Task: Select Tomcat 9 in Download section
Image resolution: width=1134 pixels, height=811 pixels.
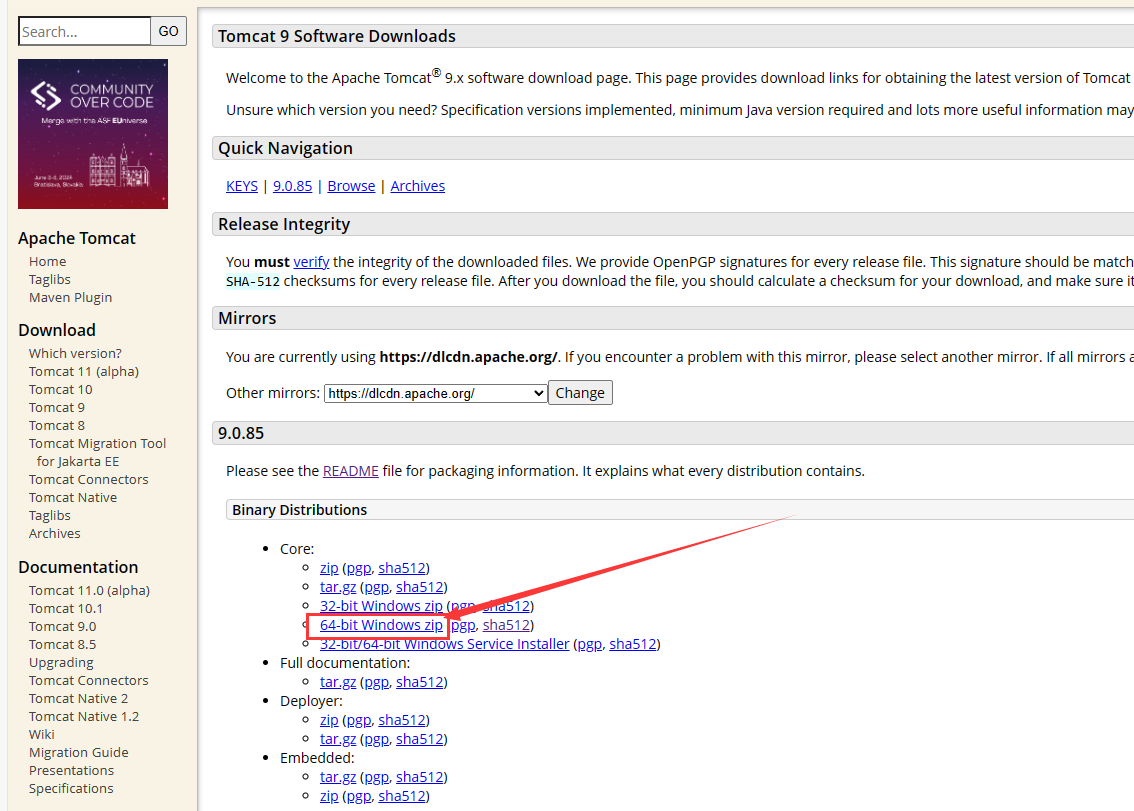Action: click(x=56, y=407)
